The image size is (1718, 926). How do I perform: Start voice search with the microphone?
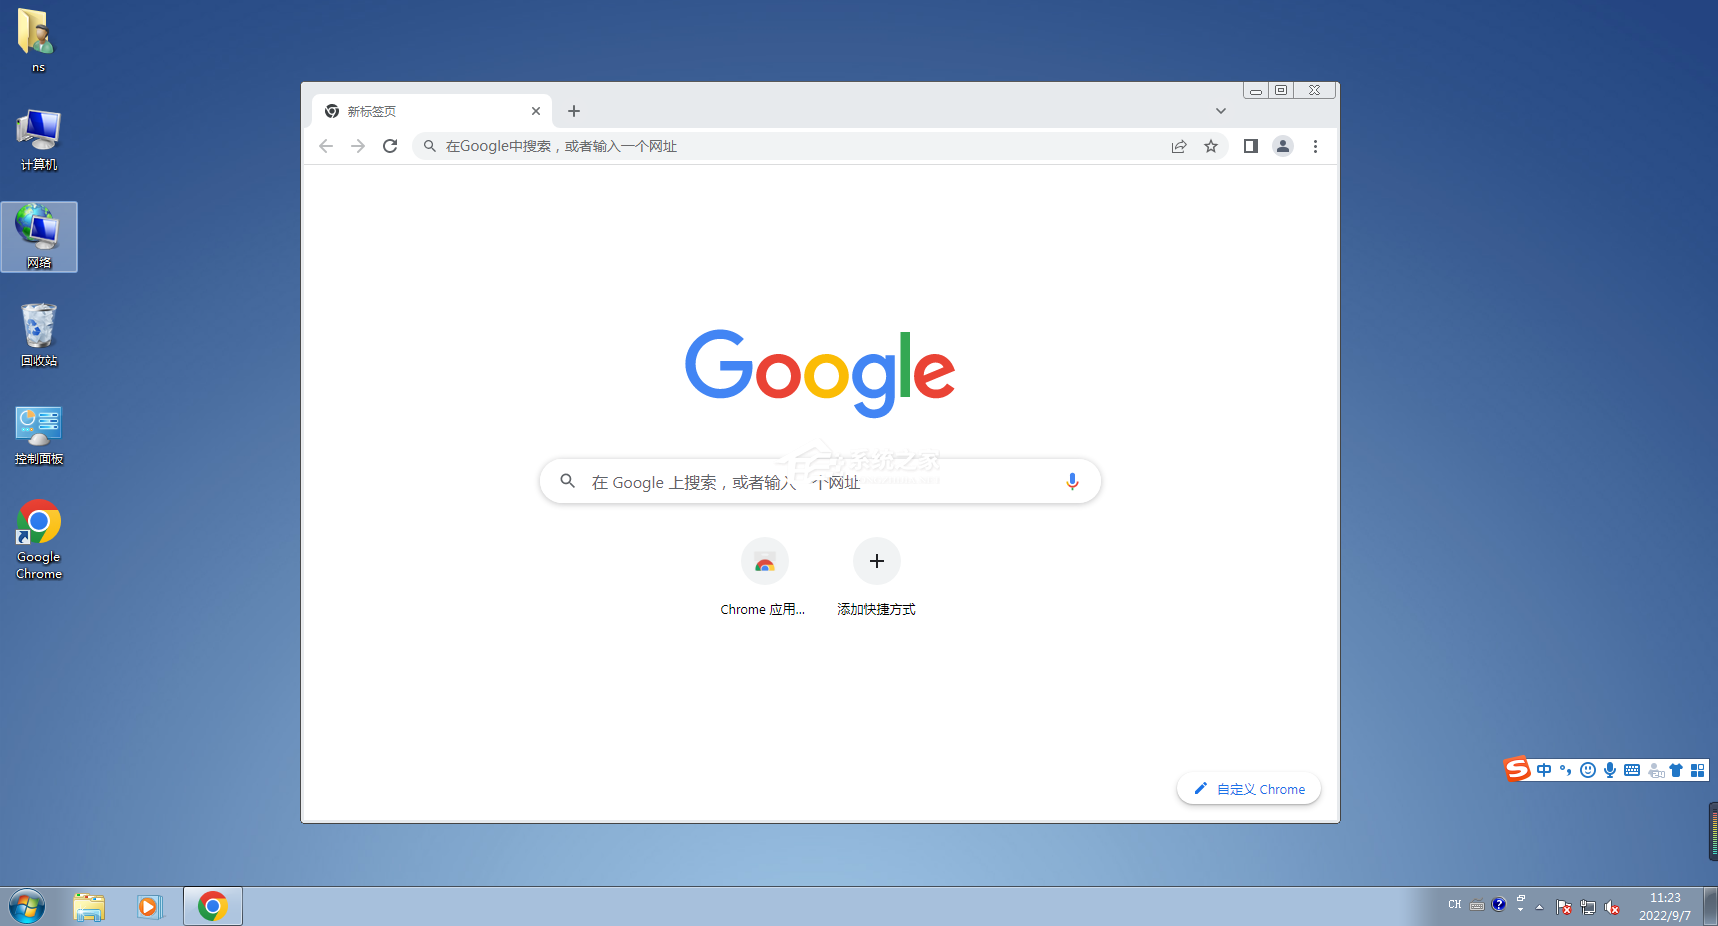coord(1072,482)
